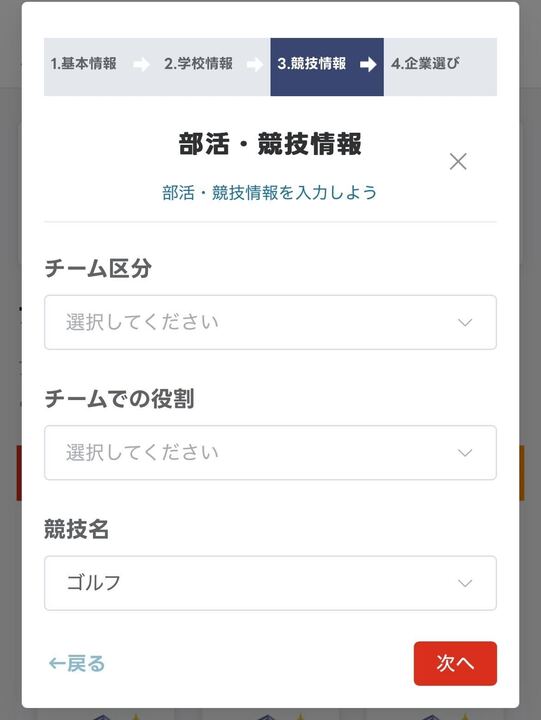
Task: Open the チームでの役割 選択してください dropdown
Action: point(270,453)
